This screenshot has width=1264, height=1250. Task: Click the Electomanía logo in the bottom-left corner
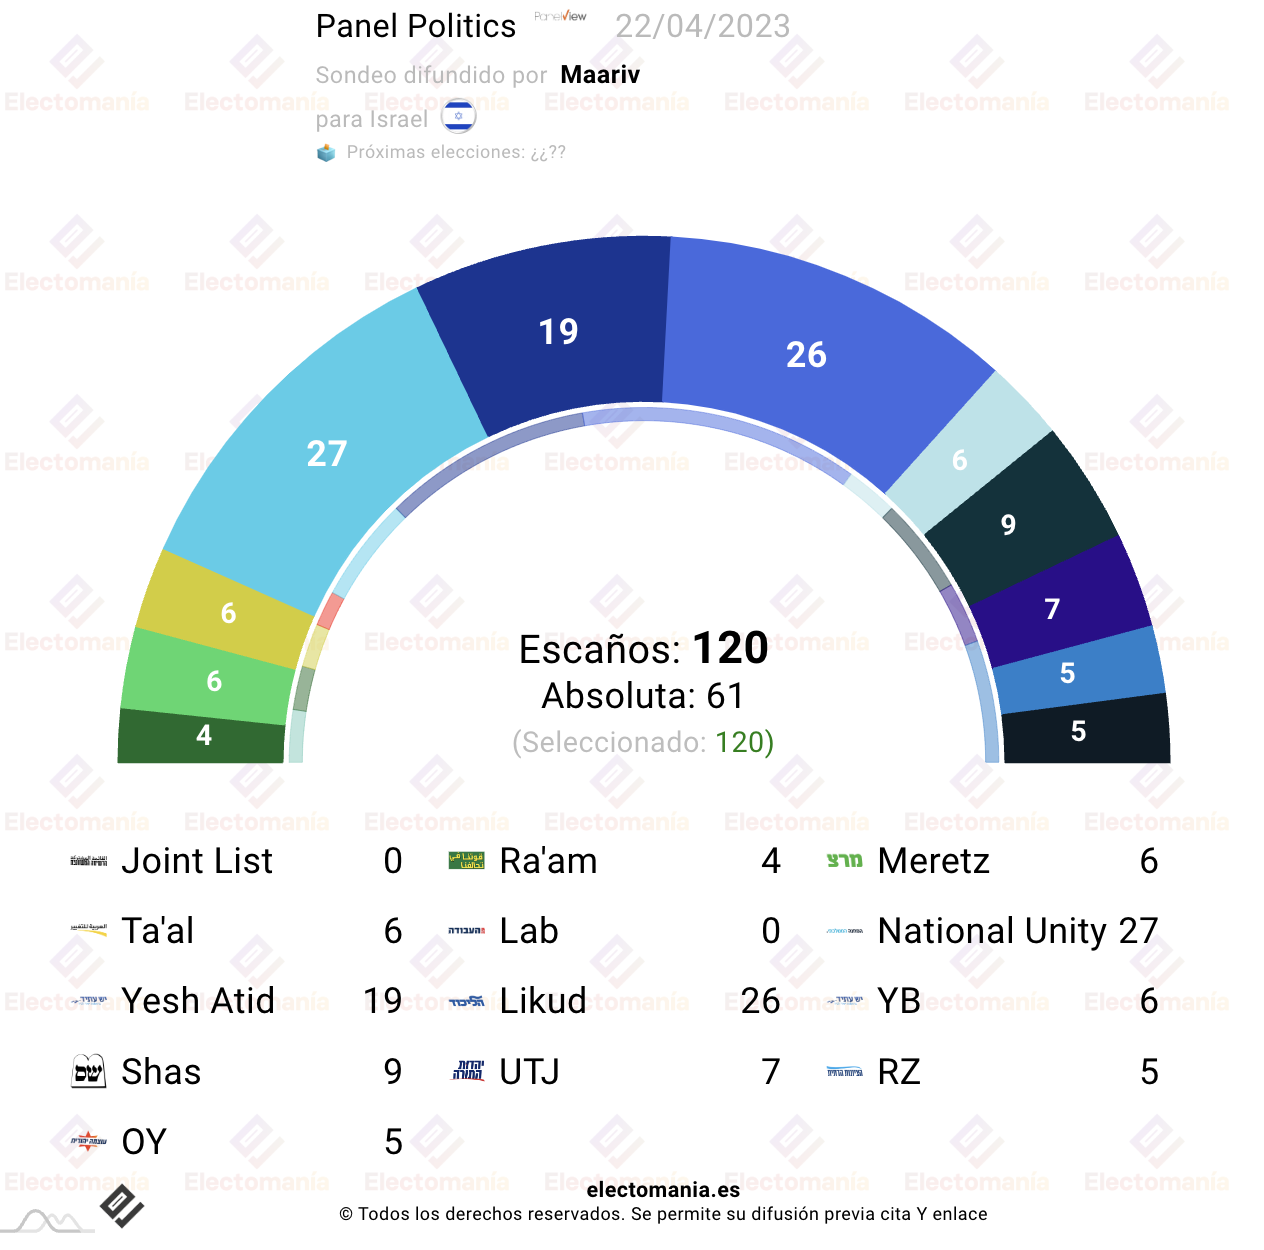(x=122, y=1206)
